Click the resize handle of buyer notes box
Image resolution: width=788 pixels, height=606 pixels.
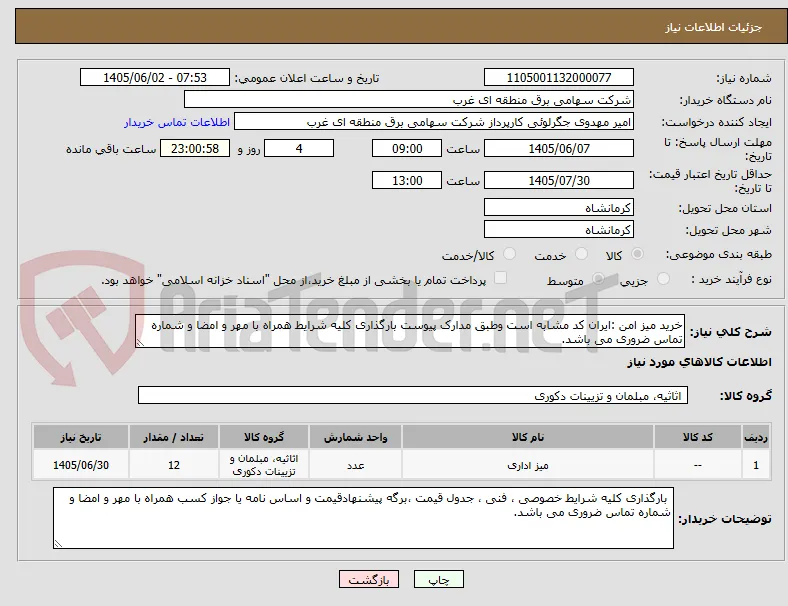pyautogui.click(x=58, y=543)
